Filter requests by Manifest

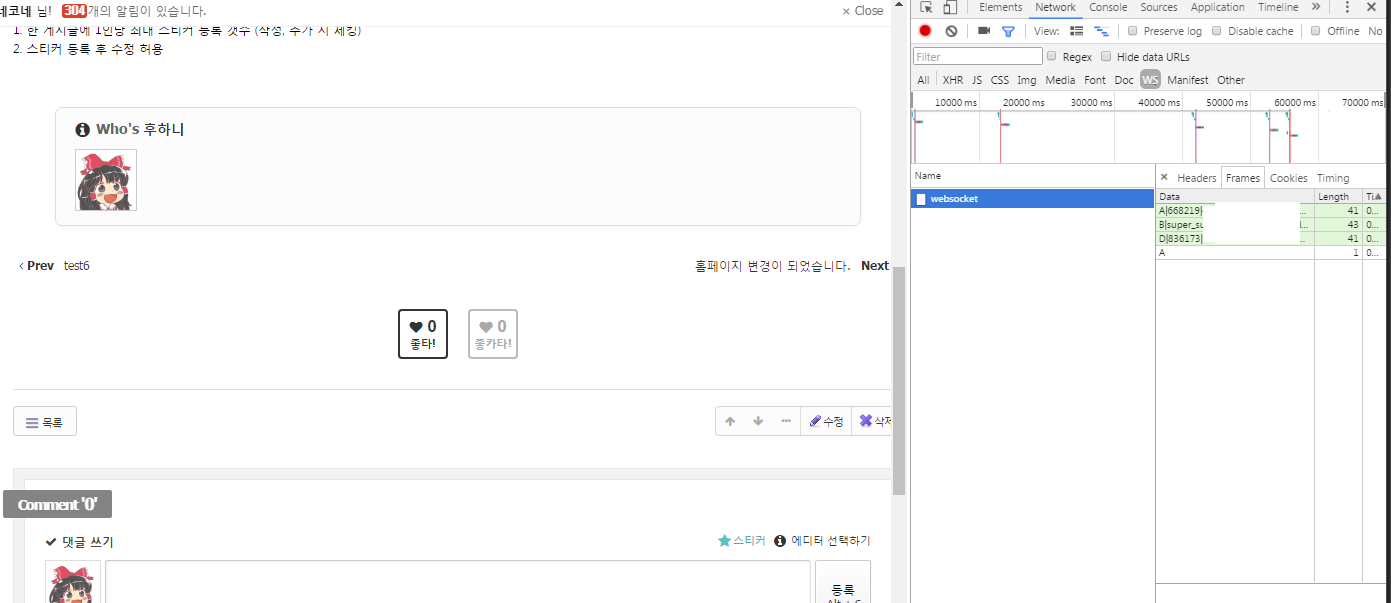(1187, 80)
